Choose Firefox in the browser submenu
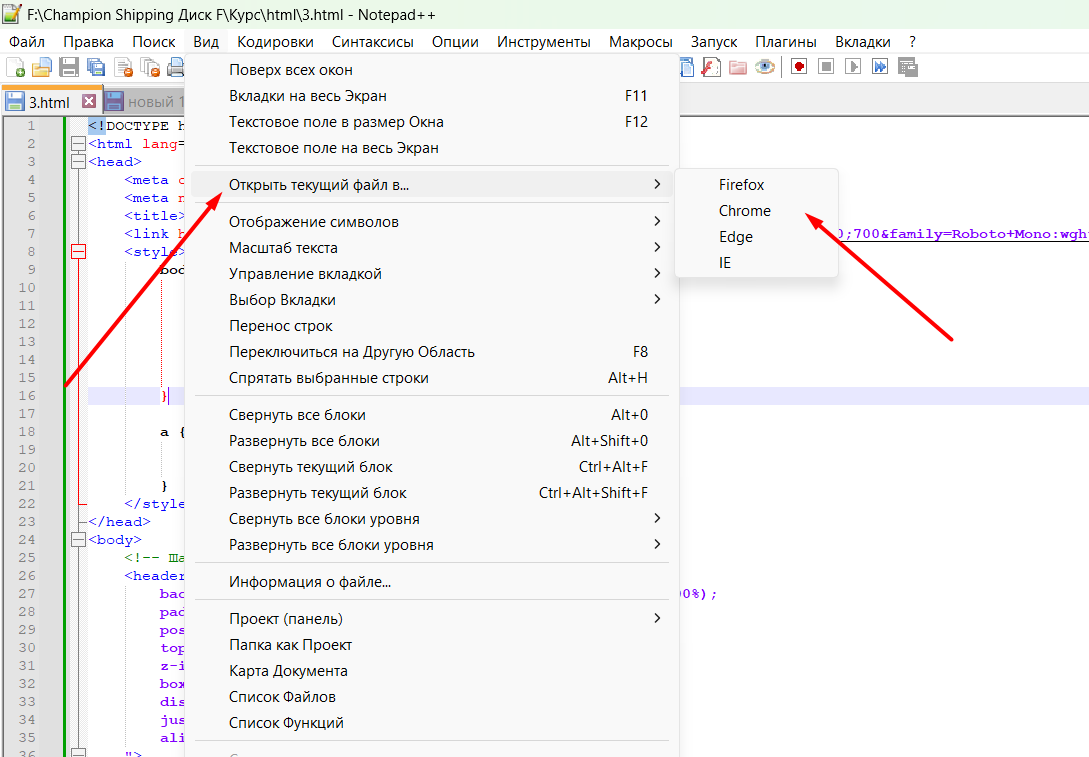The image size is (1089, 757). pos(756,185)
